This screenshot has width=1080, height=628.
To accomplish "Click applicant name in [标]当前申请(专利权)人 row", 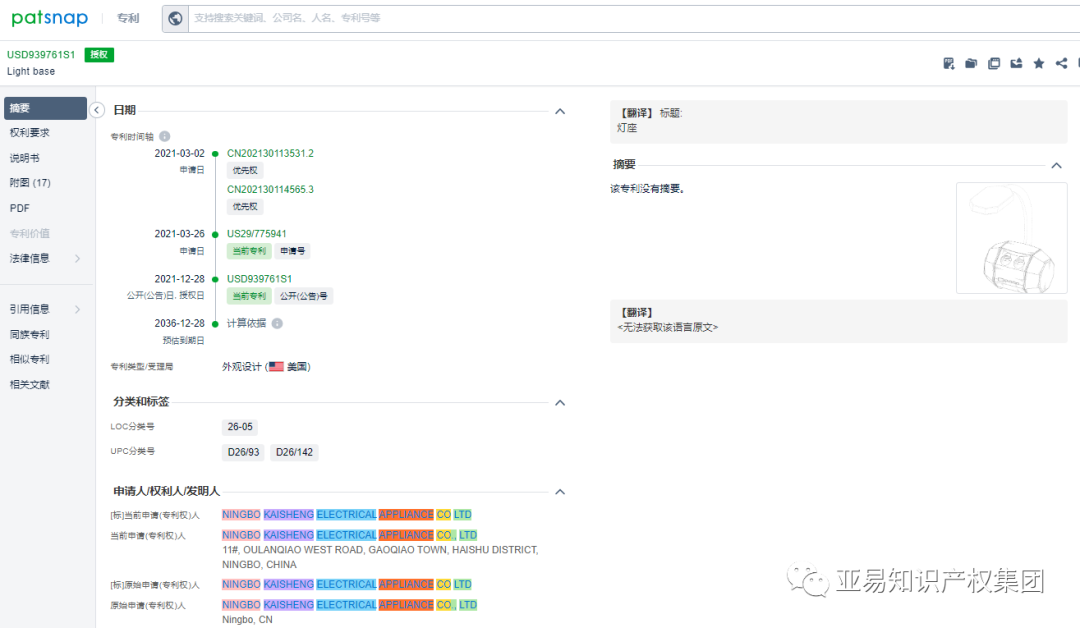I will pos(346,515).
